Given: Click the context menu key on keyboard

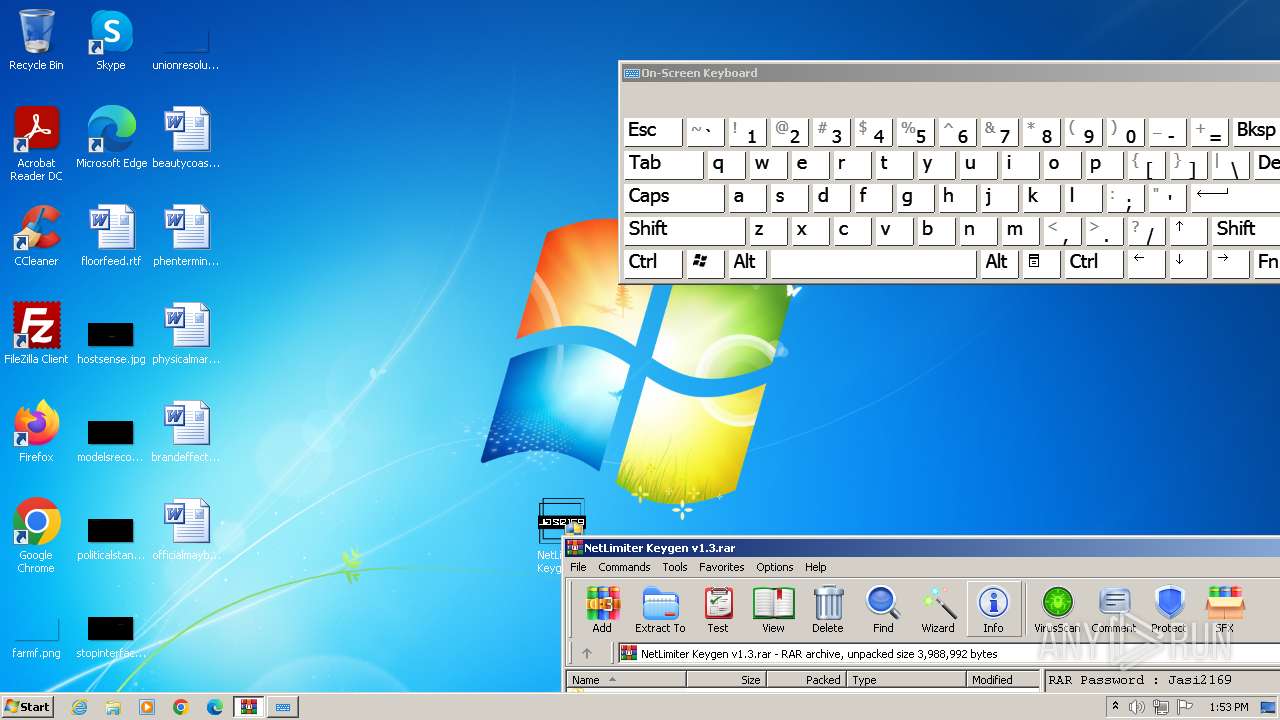Looking at the screenshot, I should pos(1041,263).
